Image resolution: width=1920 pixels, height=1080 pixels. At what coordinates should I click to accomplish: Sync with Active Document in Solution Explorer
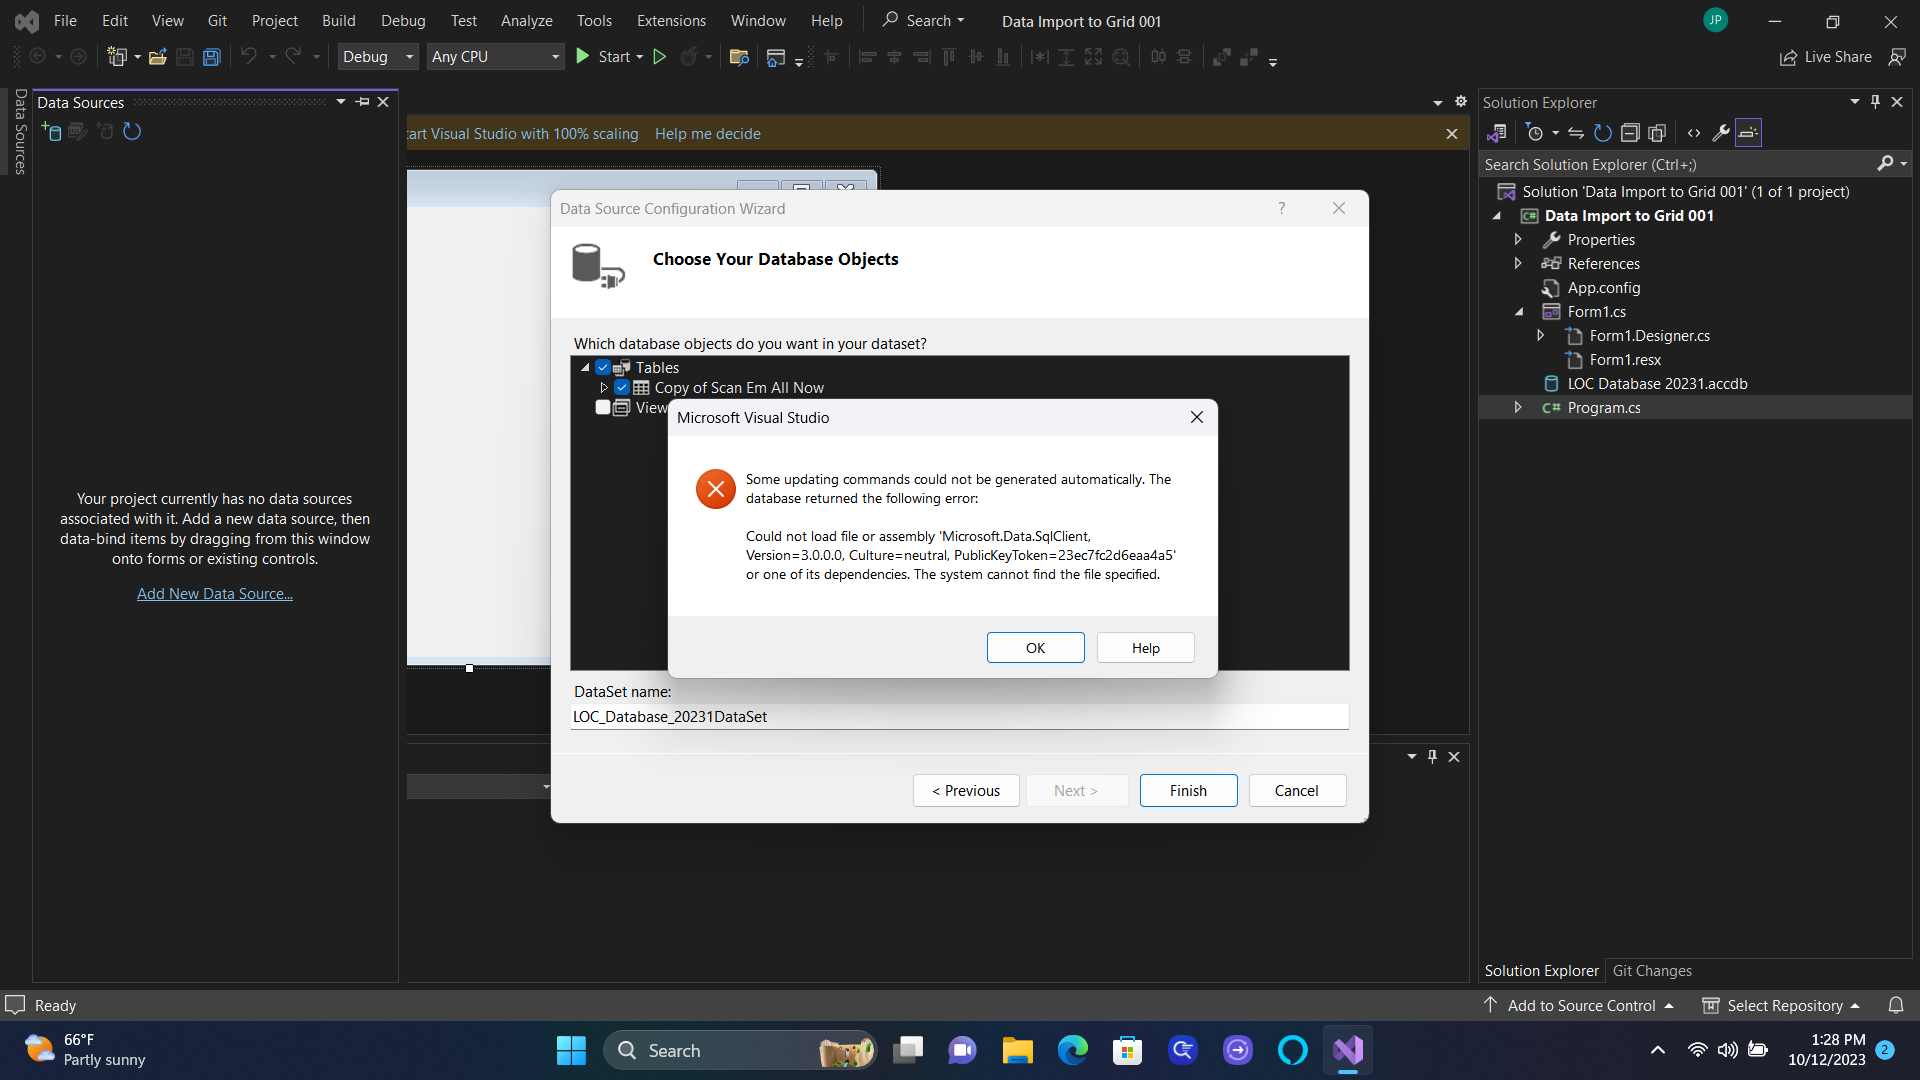1576,133
